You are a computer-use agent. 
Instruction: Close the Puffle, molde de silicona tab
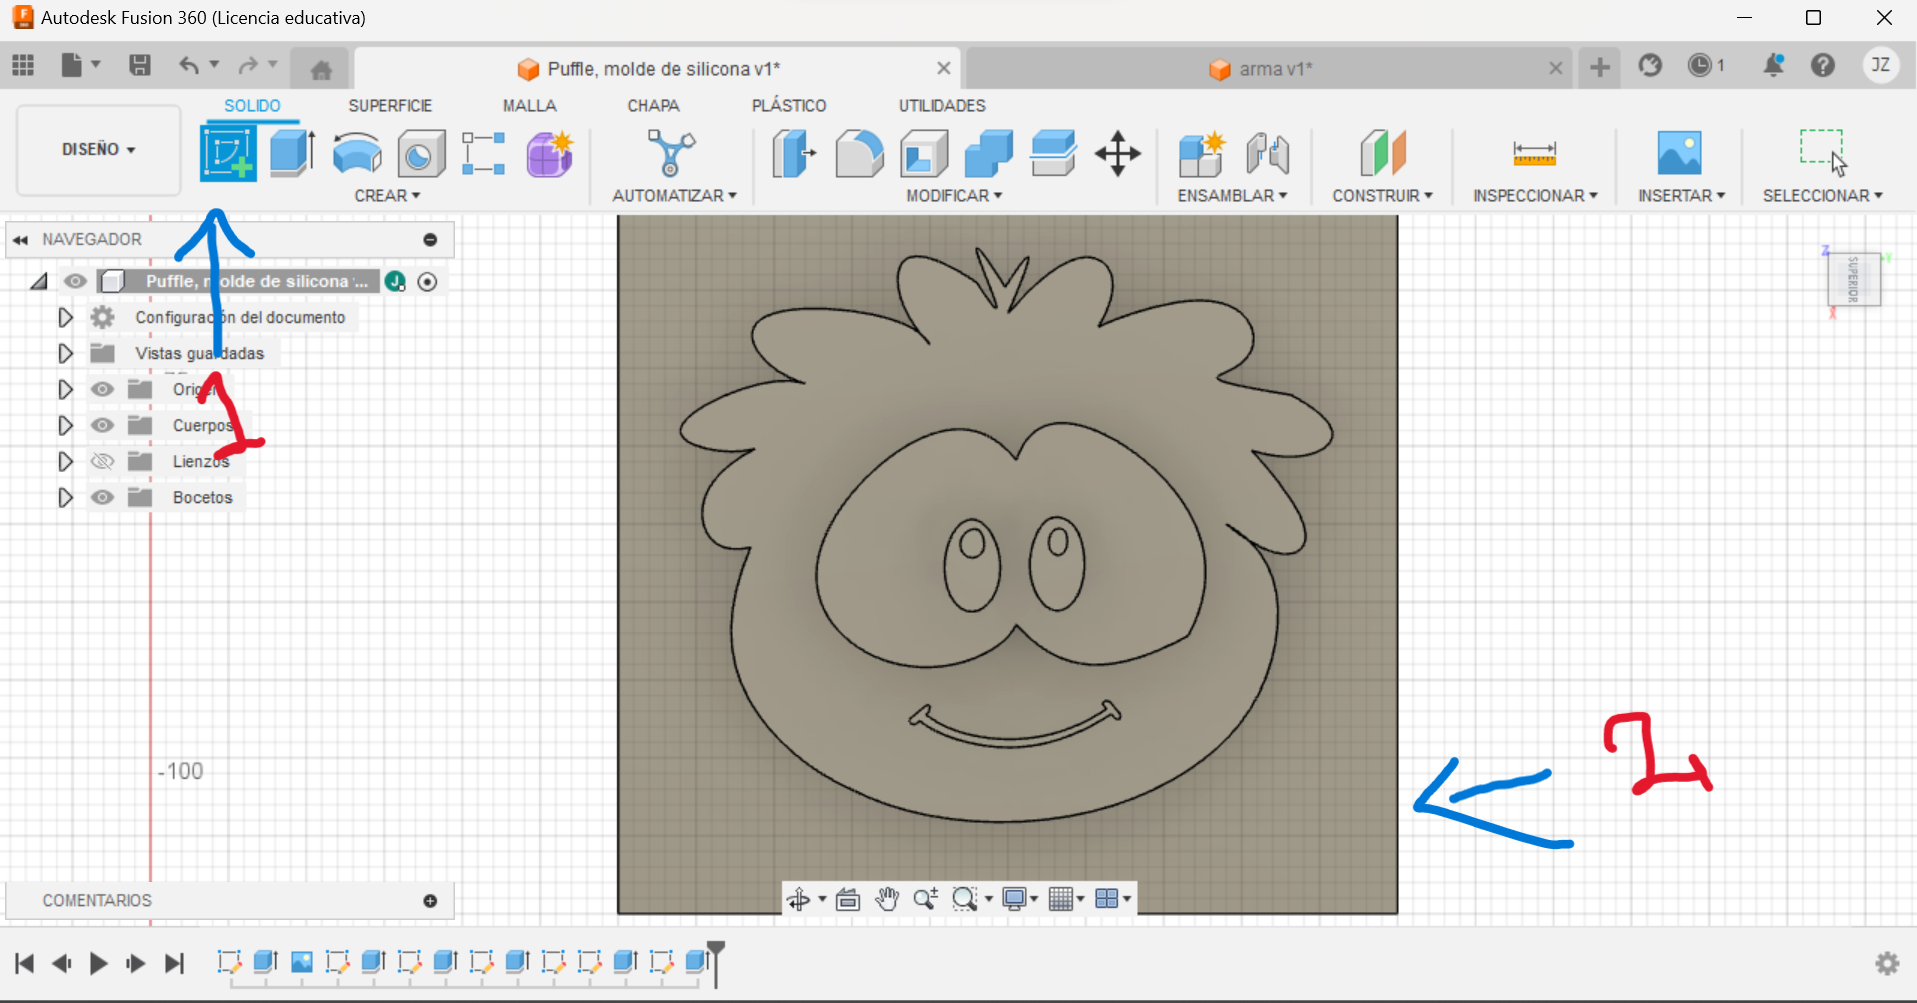coord(943,68)
